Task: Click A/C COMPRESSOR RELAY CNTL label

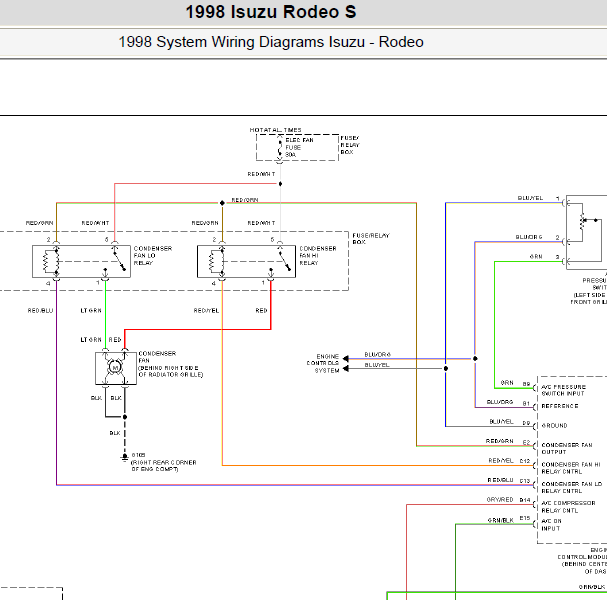Action: 568,507
